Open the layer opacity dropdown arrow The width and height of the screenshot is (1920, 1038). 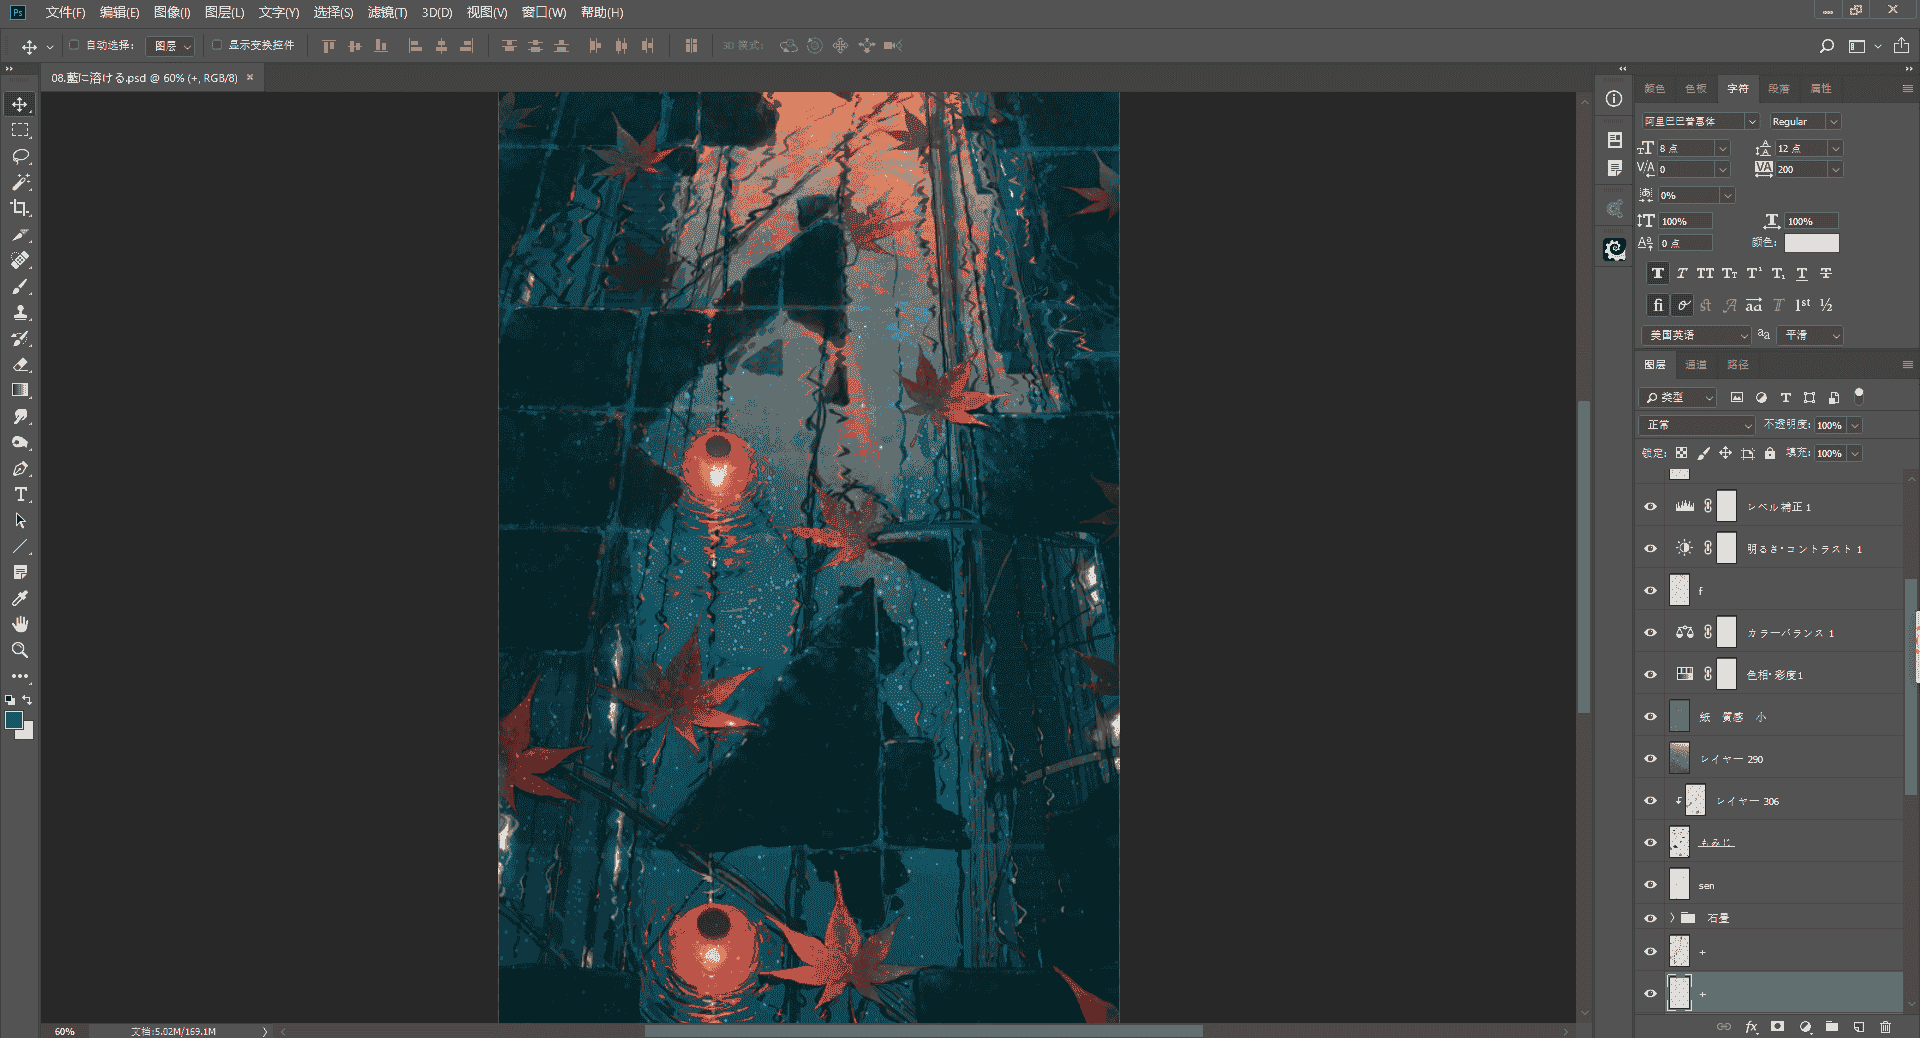coord(1855,425)
